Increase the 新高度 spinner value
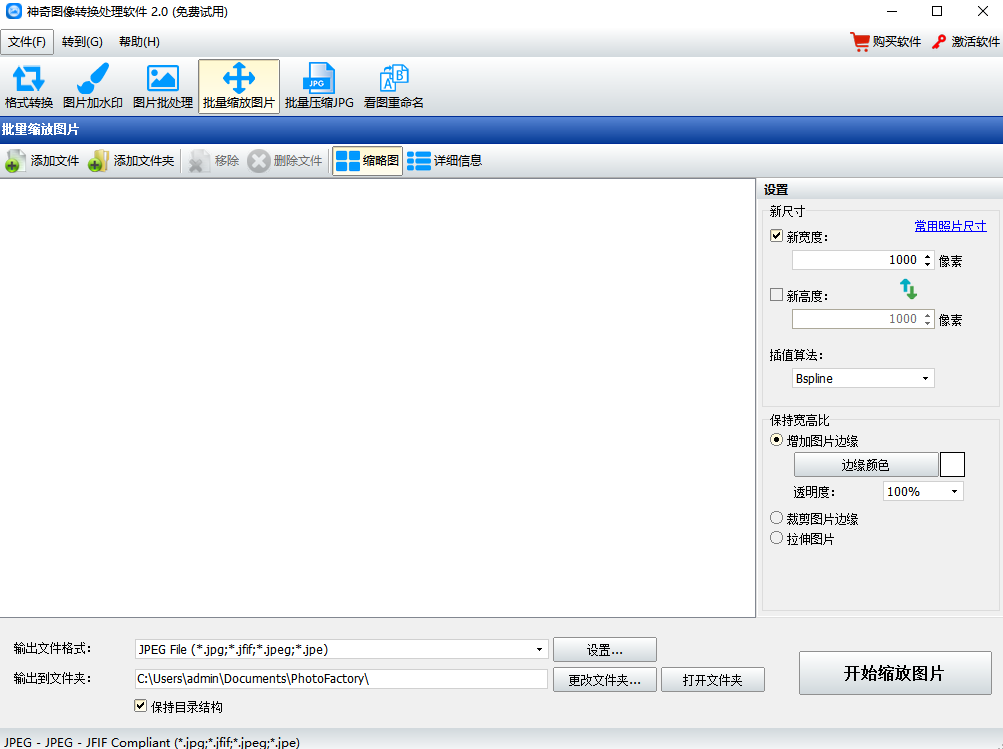 [x=928, y=315]
